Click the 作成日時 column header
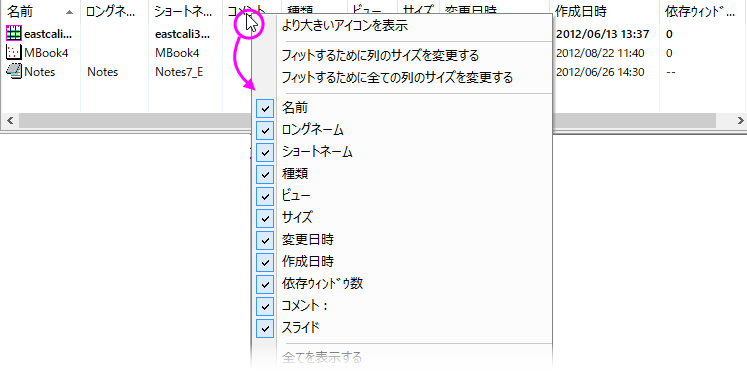Viewport: 747px width, 374px height. pyautogui.click(x=604, y=12)
